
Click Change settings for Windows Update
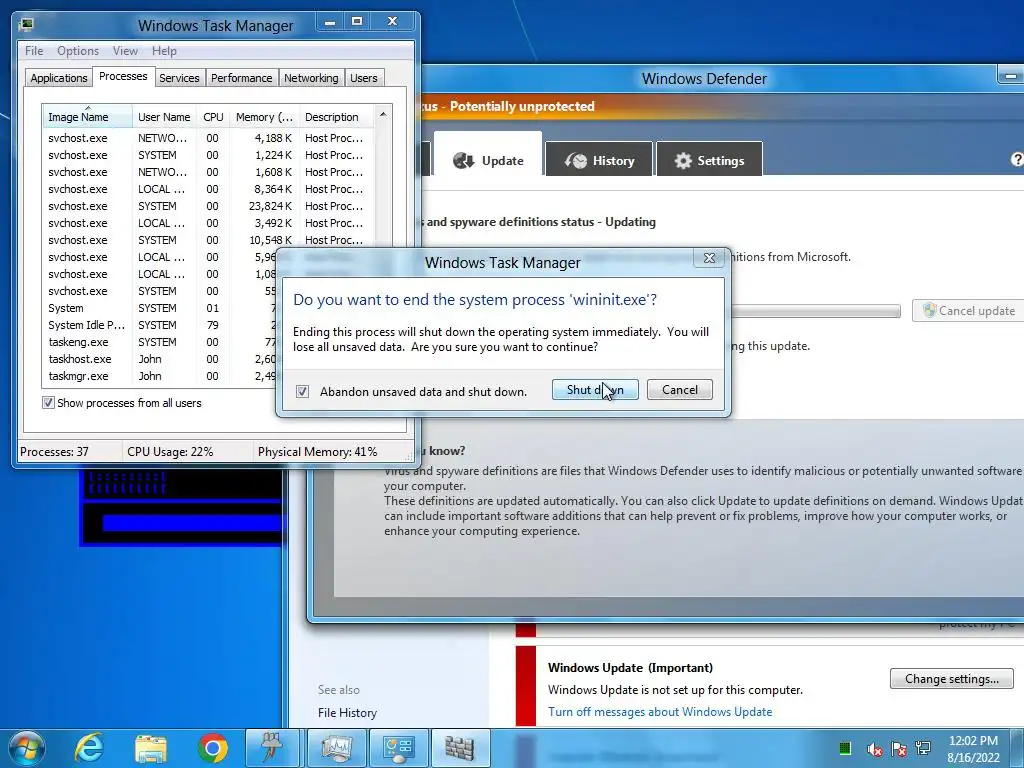(x=952, y=679)
